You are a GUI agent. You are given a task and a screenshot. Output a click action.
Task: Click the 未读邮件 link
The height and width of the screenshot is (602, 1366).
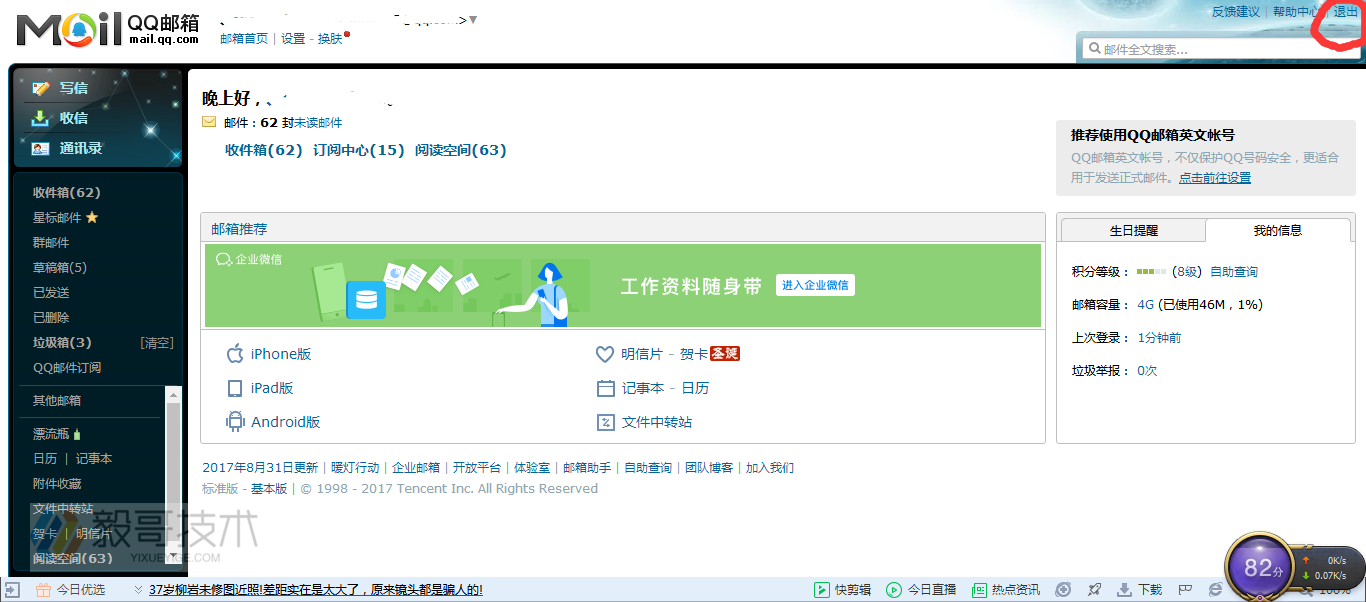coord(318,122)
